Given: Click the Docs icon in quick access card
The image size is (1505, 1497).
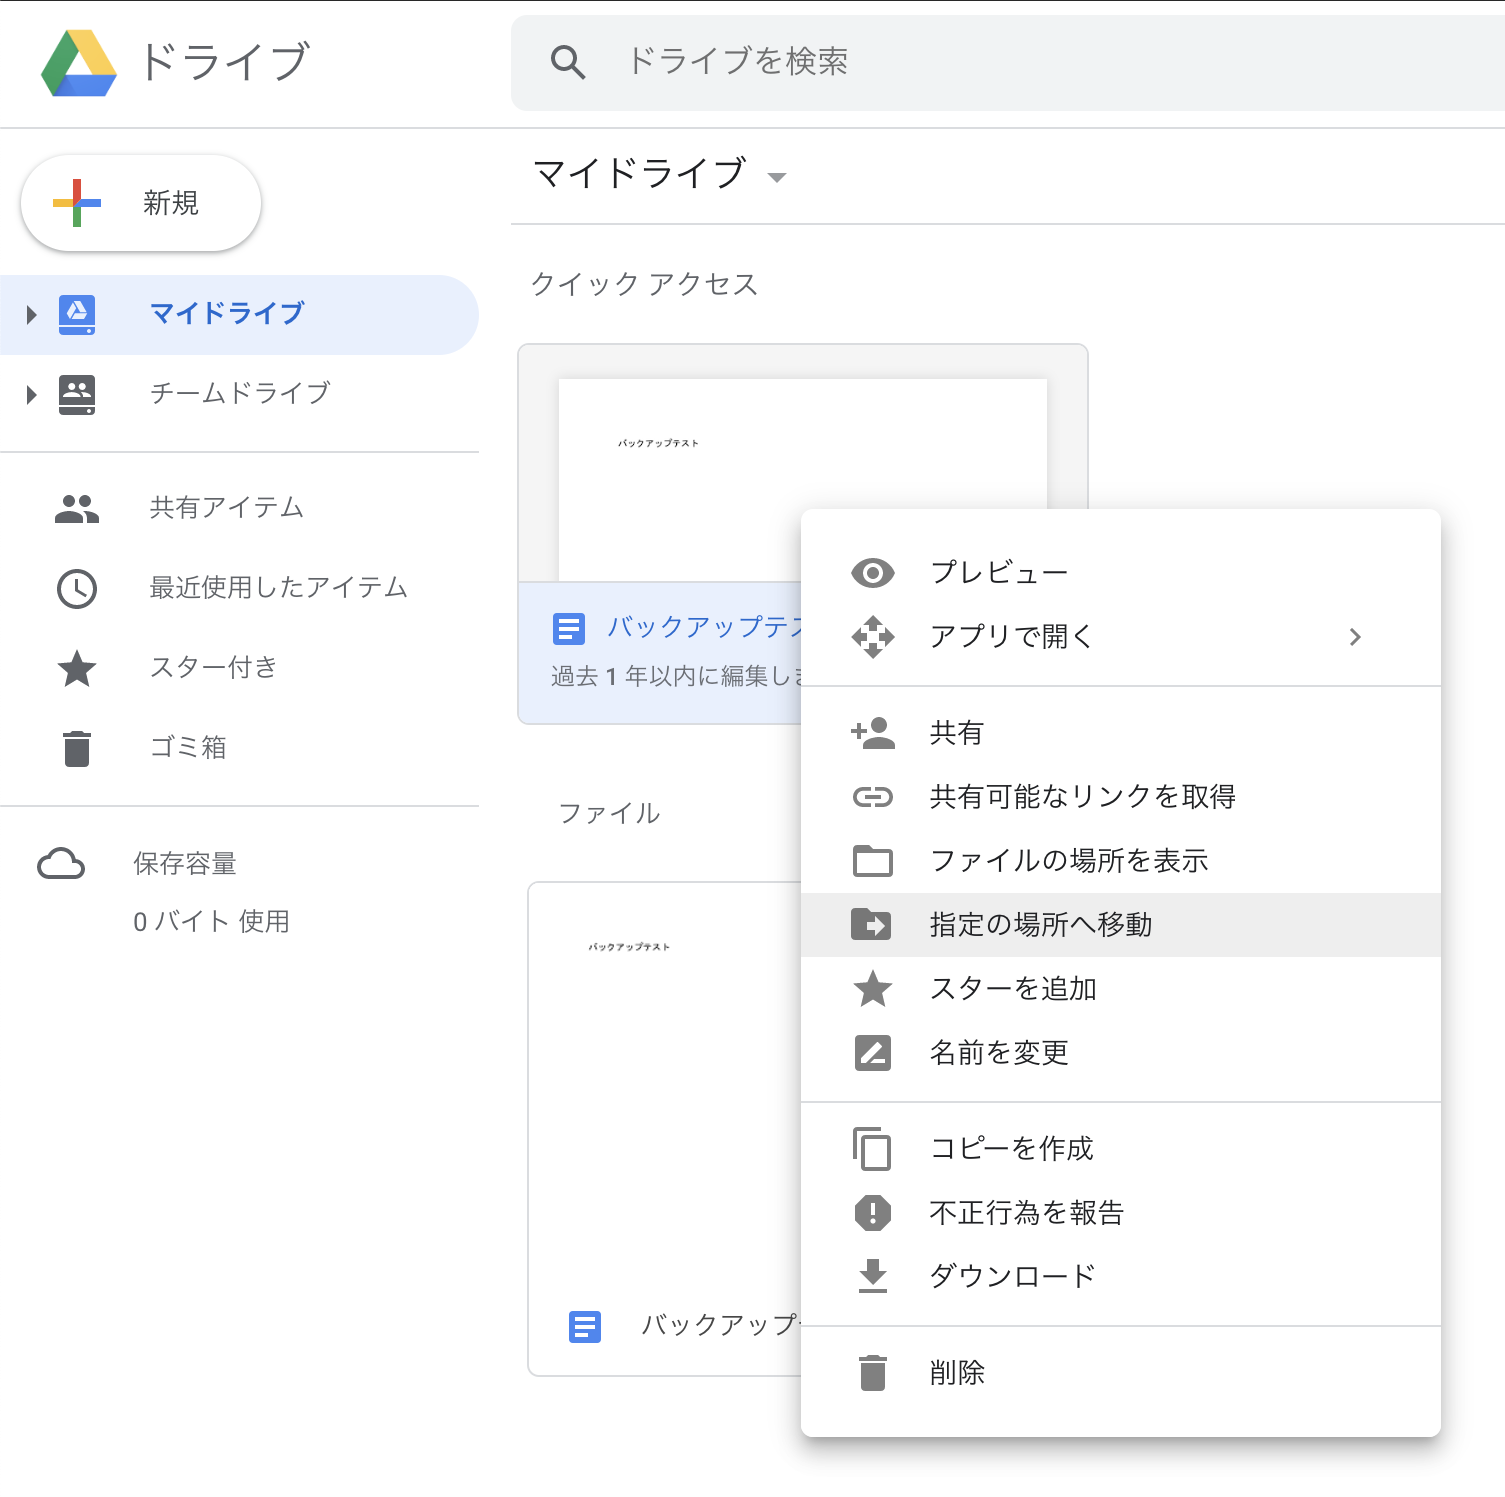Looking at the screenshot, I should (x=569, y=629).
